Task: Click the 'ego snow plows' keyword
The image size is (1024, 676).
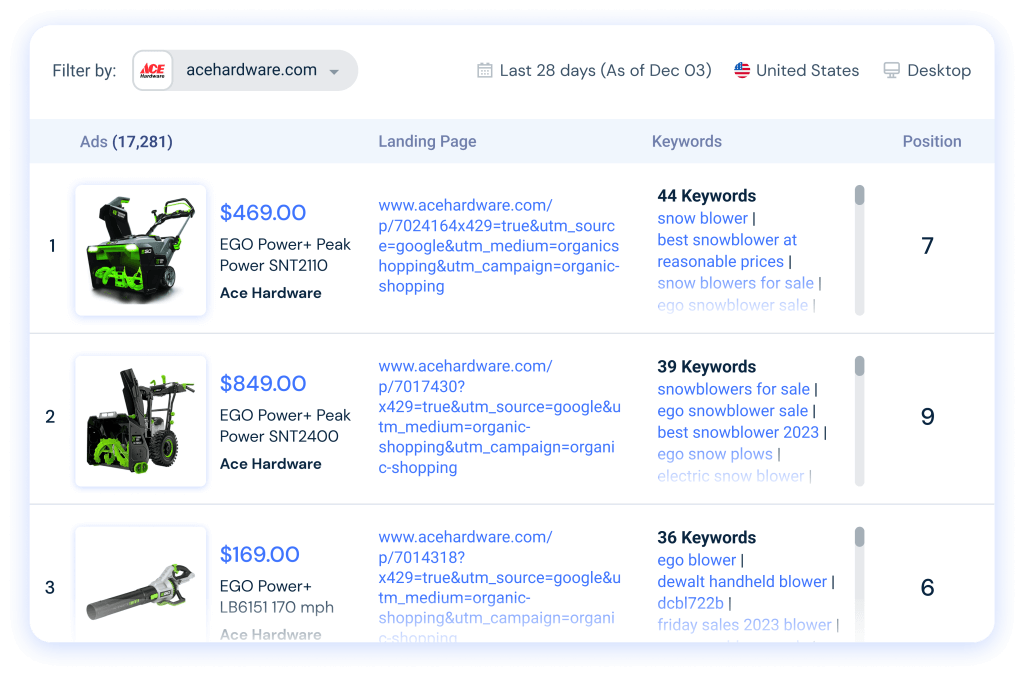Action: pos(714,454)
